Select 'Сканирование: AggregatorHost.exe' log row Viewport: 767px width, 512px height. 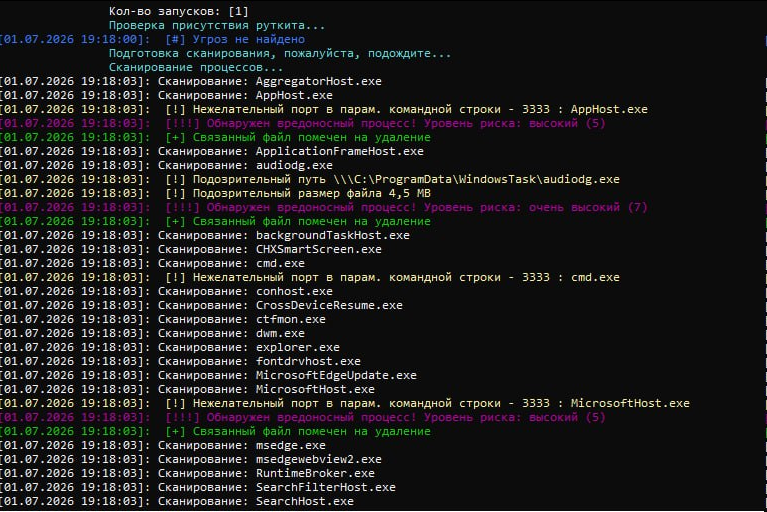click(191, 81)
